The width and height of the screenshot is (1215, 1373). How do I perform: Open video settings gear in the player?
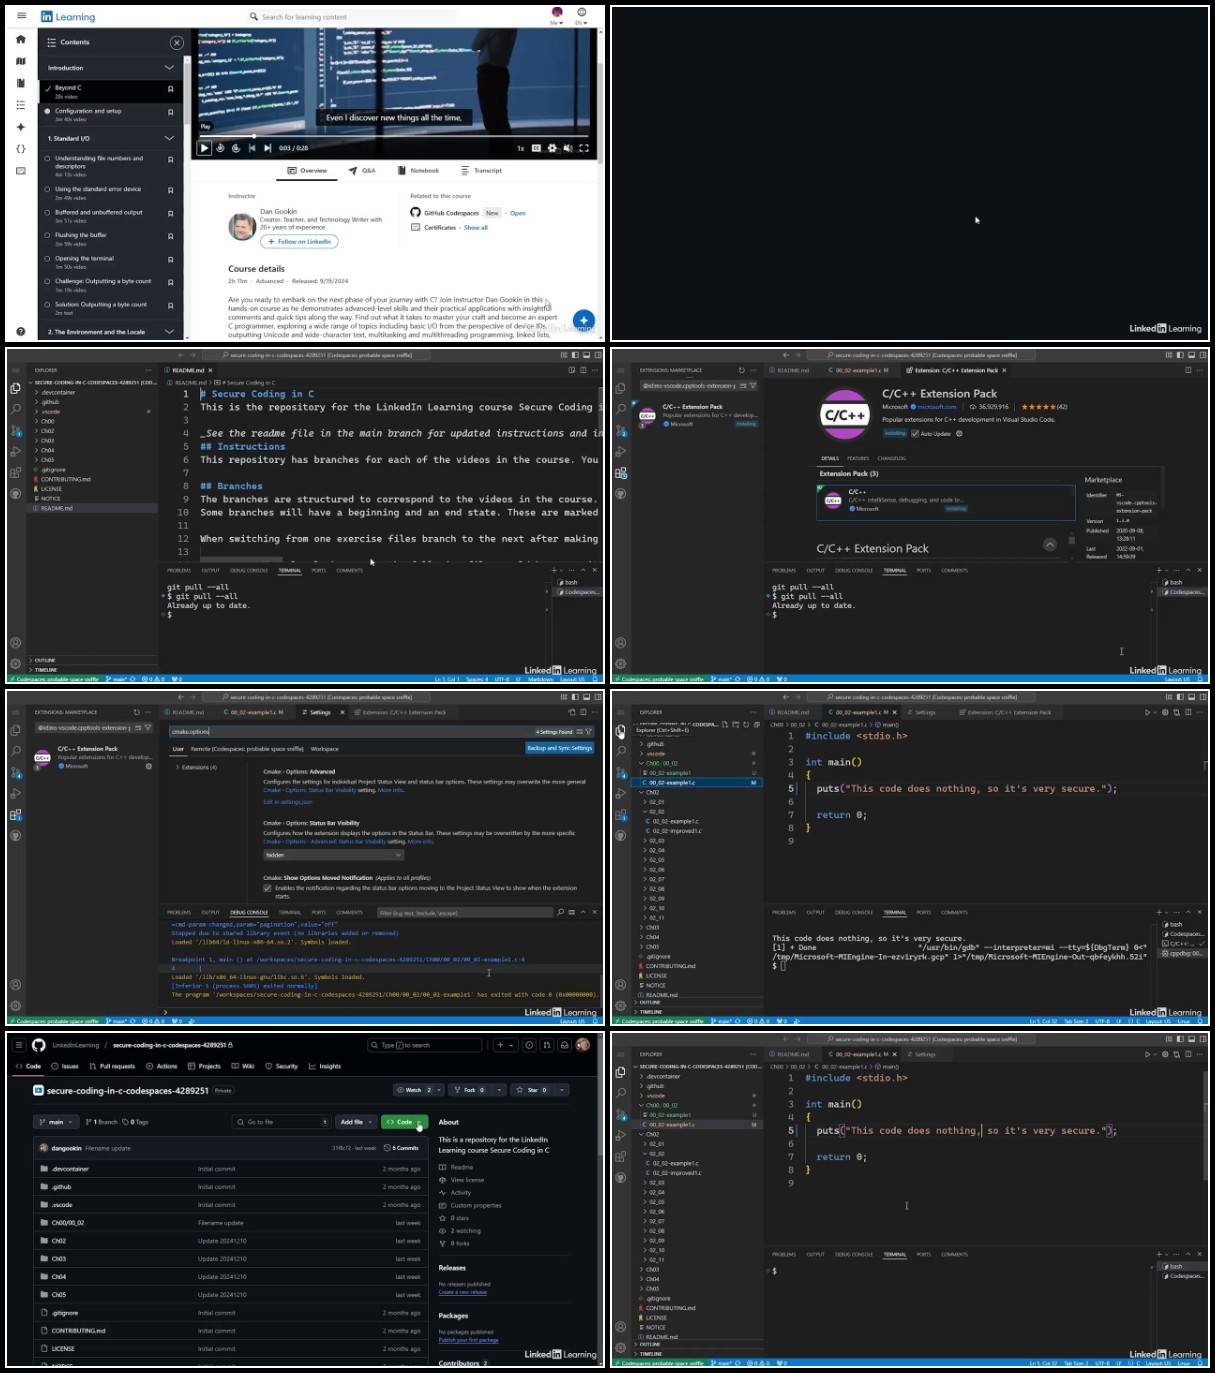(552, 148)
